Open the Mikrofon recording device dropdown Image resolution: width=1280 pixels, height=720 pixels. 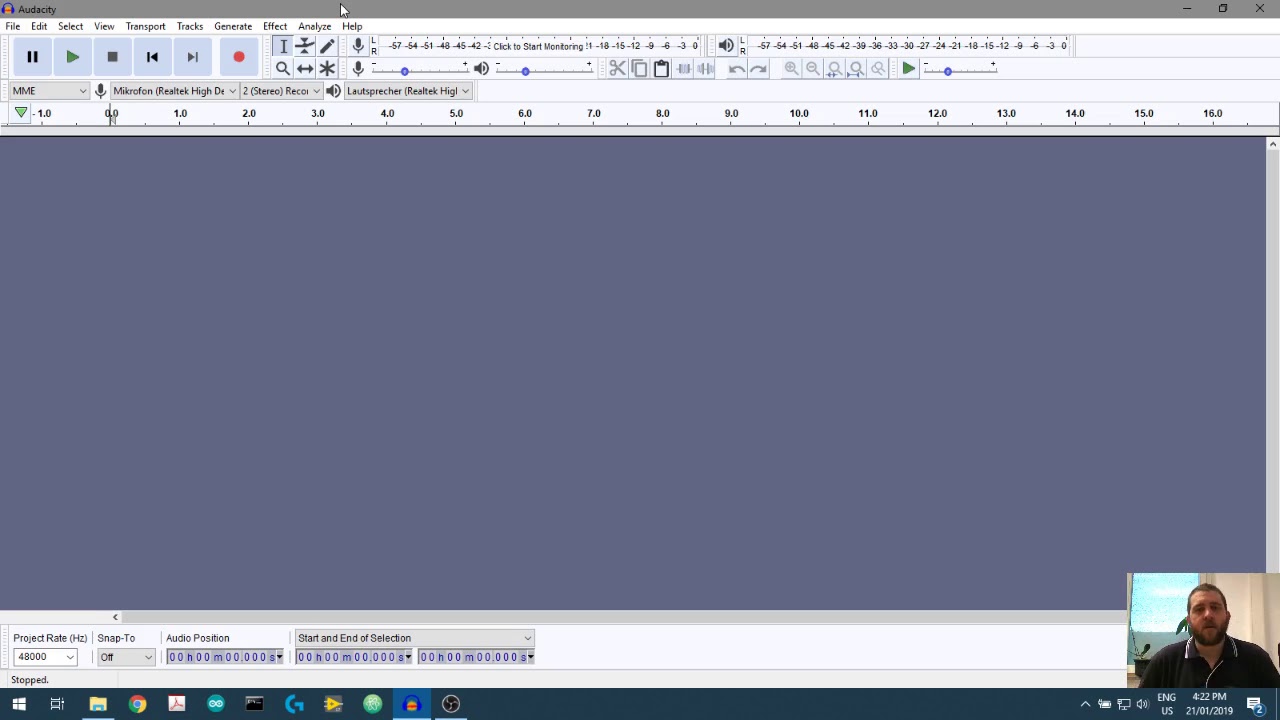[174, 91]
